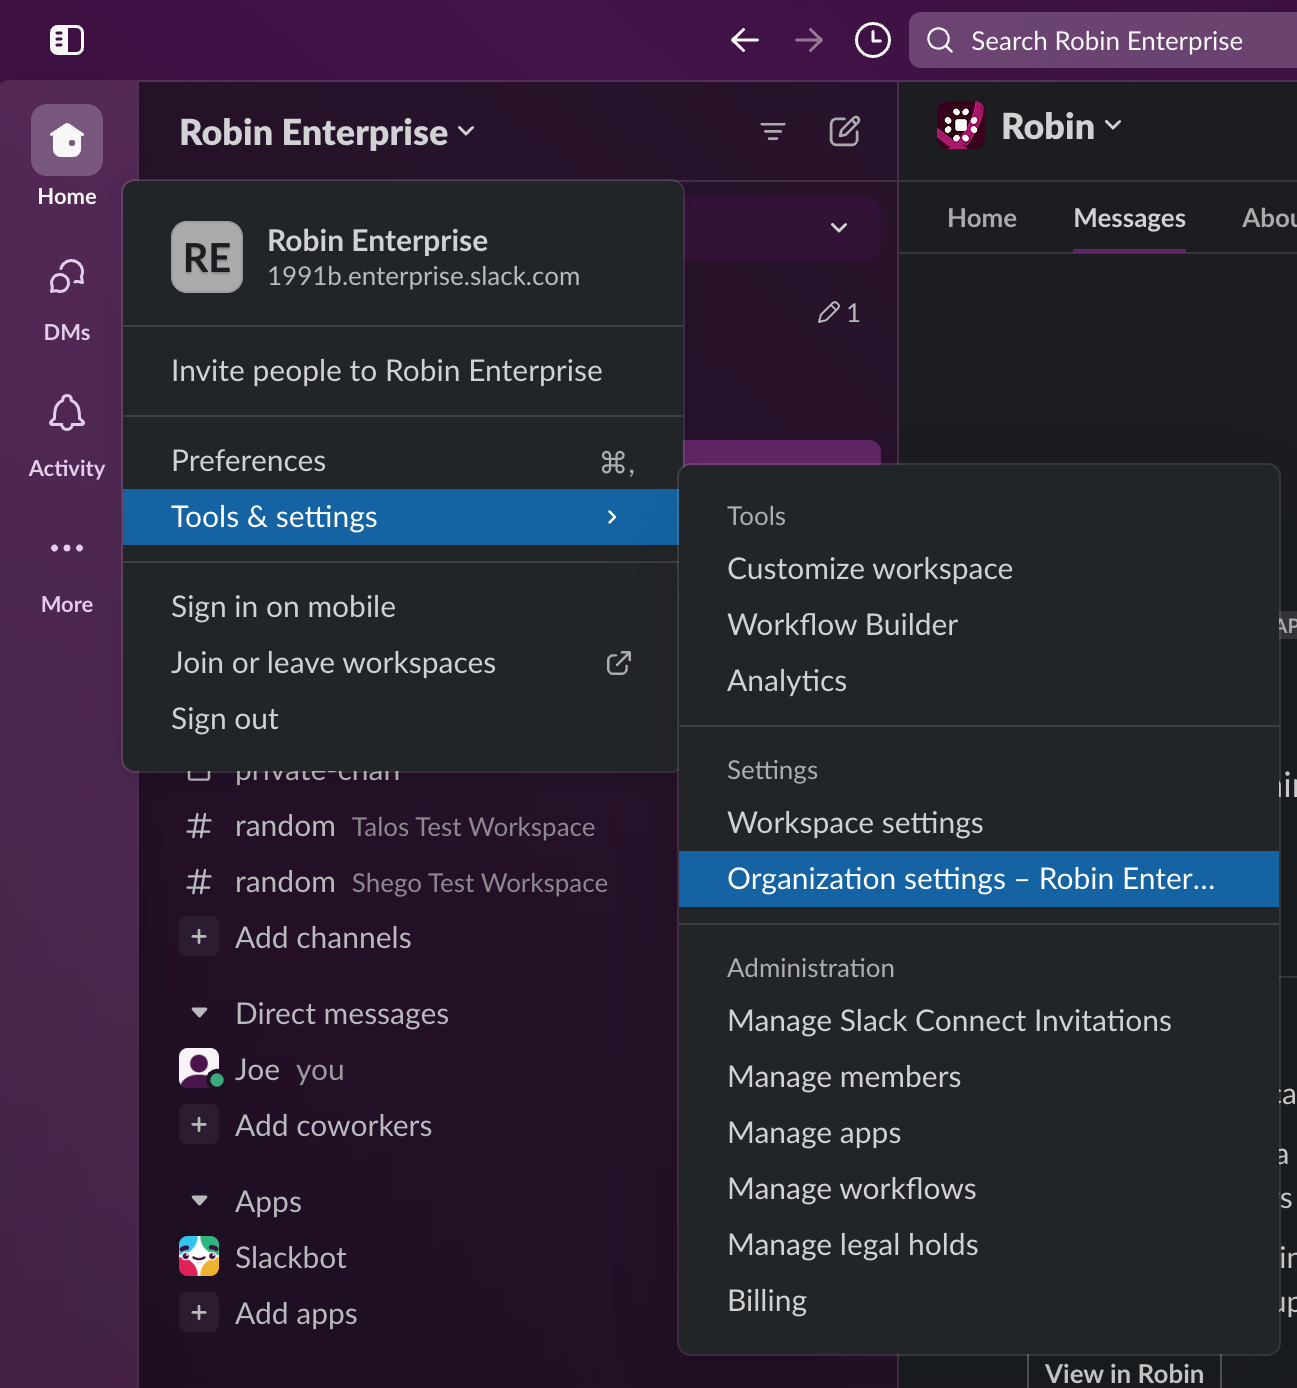Collapse the Direct messages section
1297x1388 pixels.
coord(198,1012)
